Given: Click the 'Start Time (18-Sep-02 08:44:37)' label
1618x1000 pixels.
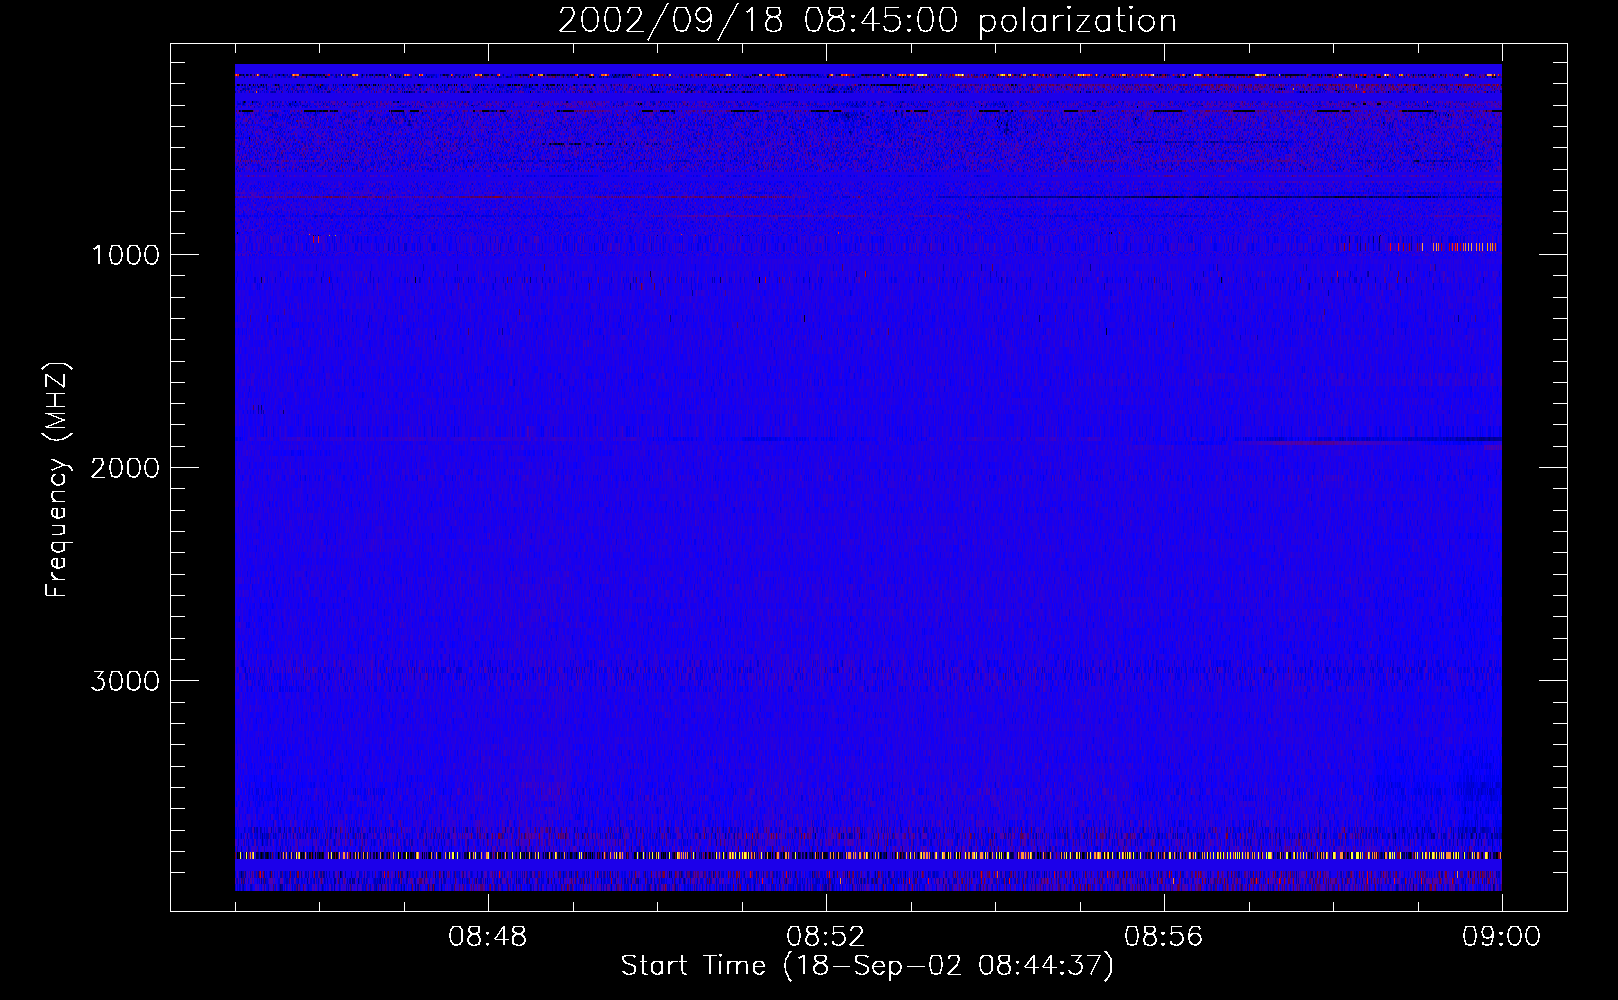Looking at the screenshot, I should (867, 966).
